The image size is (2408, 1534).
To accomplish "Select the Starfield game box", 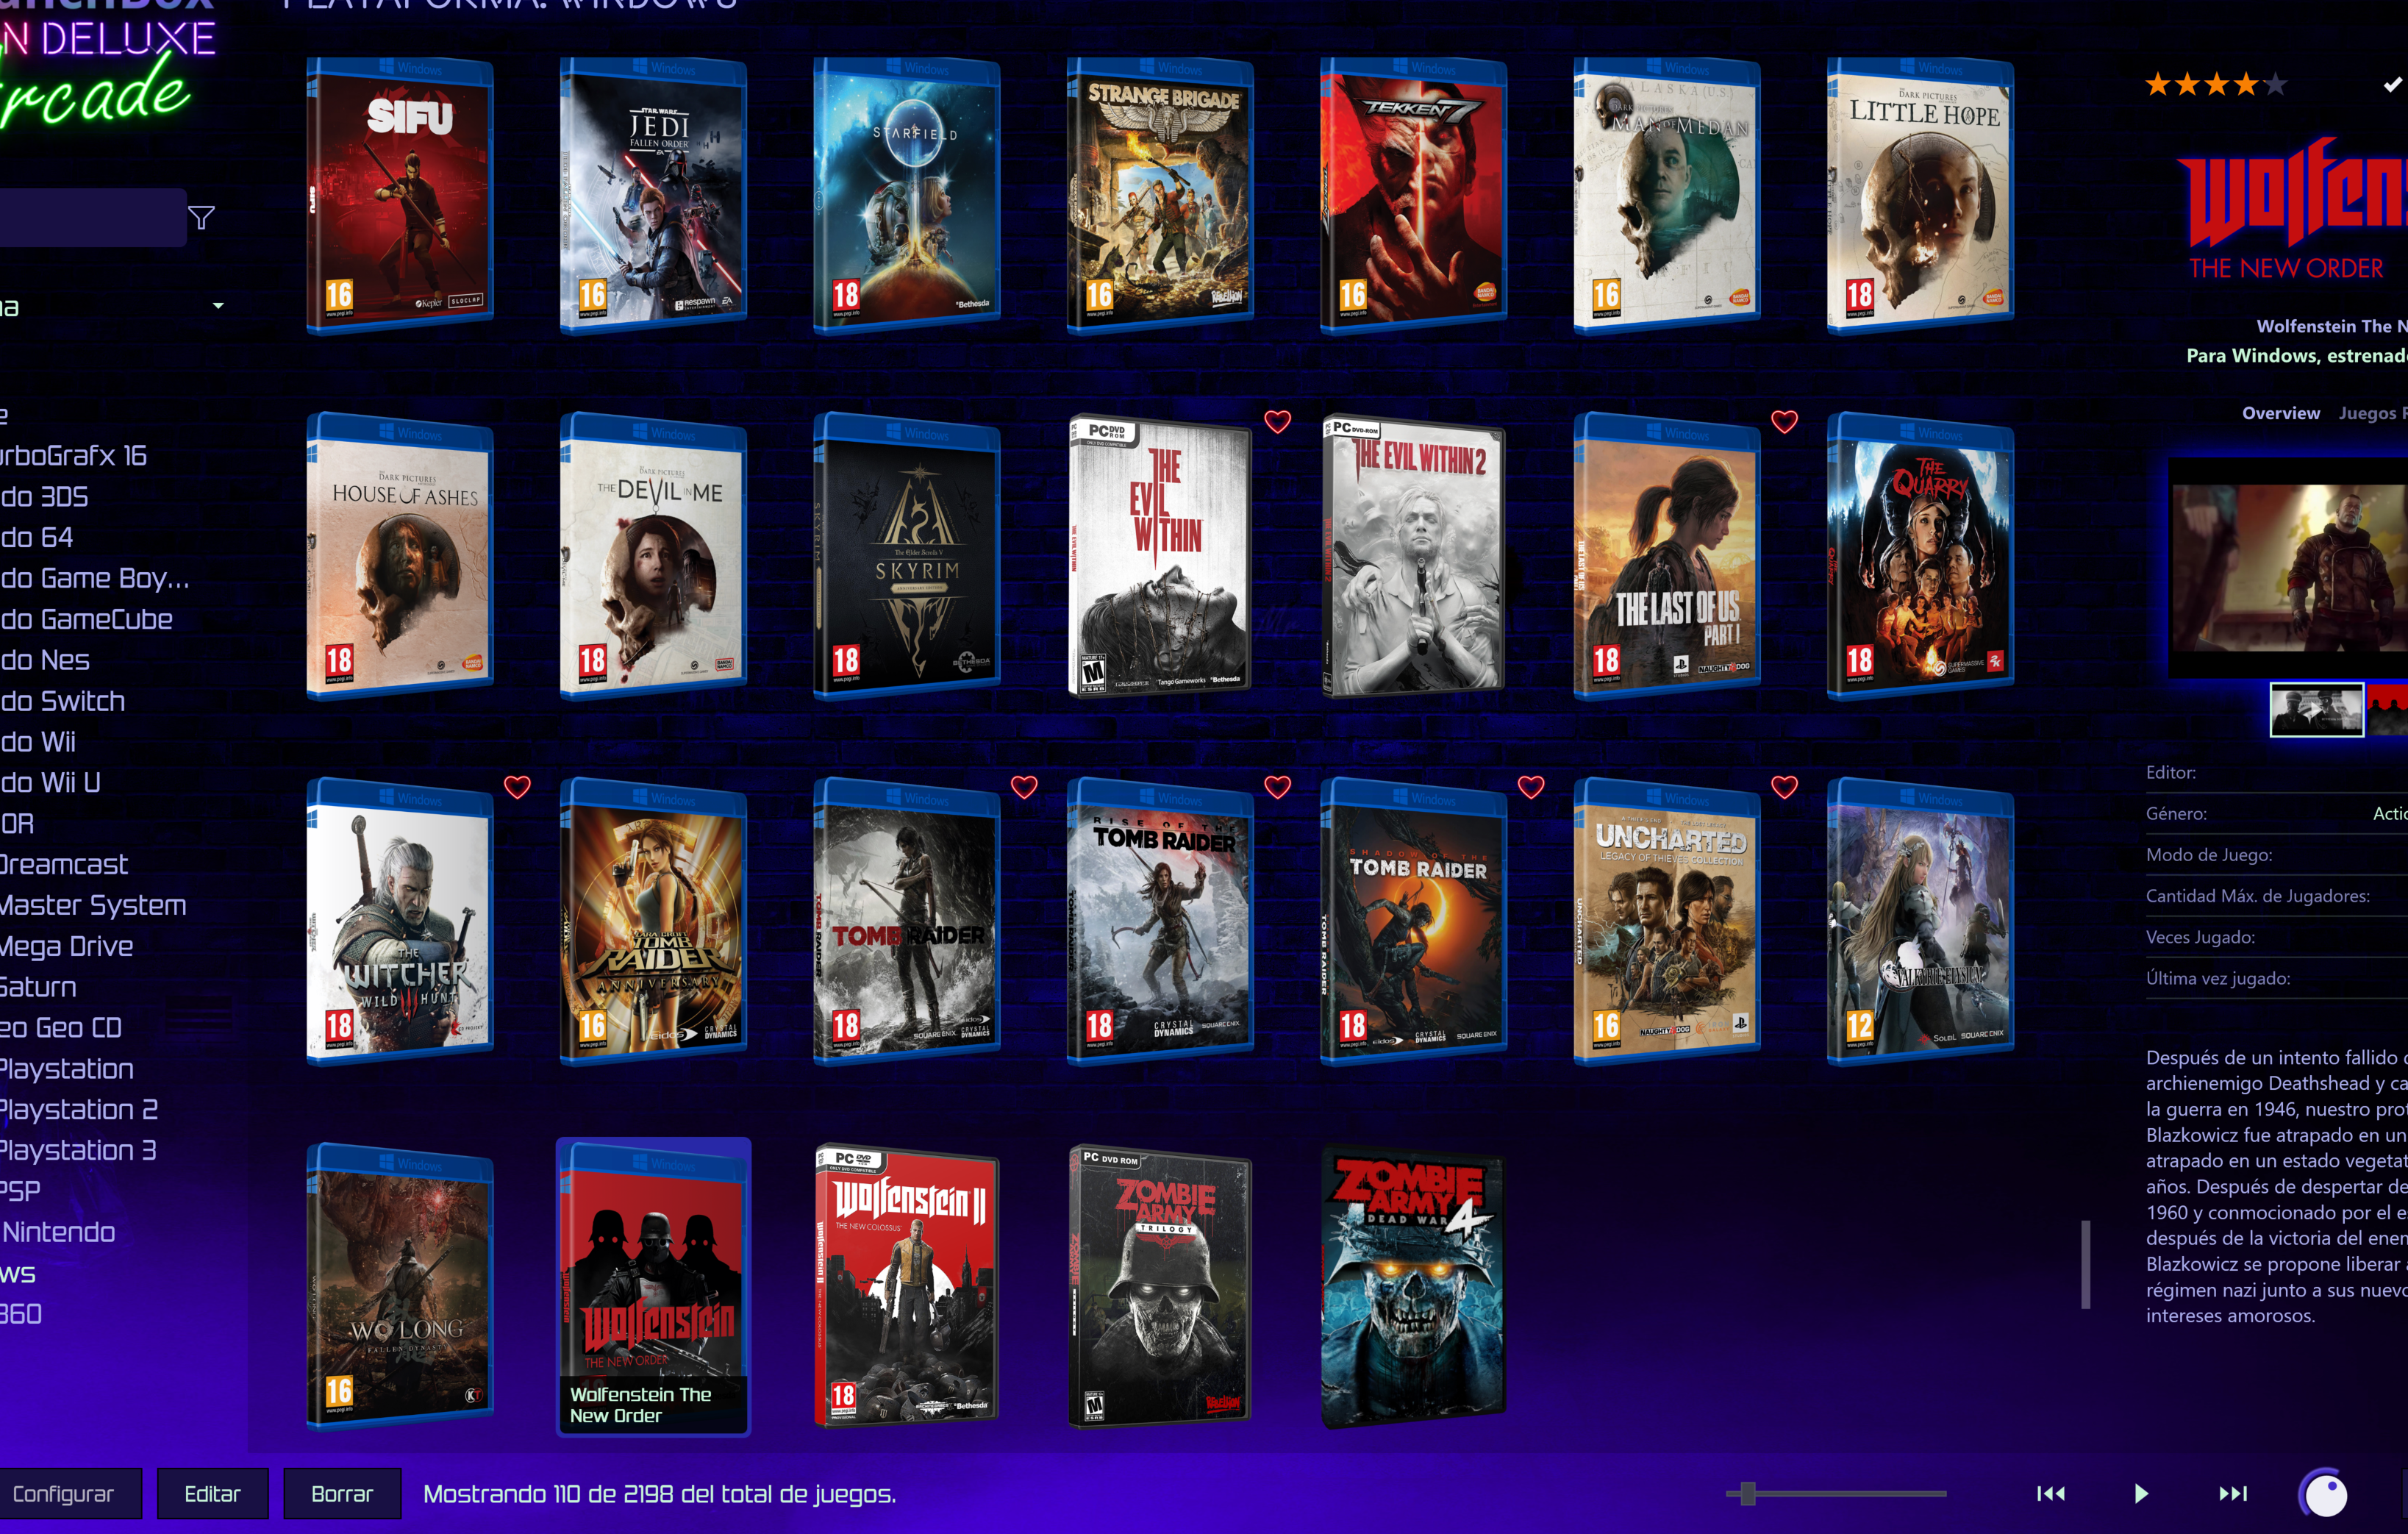I will pos(907,195).
